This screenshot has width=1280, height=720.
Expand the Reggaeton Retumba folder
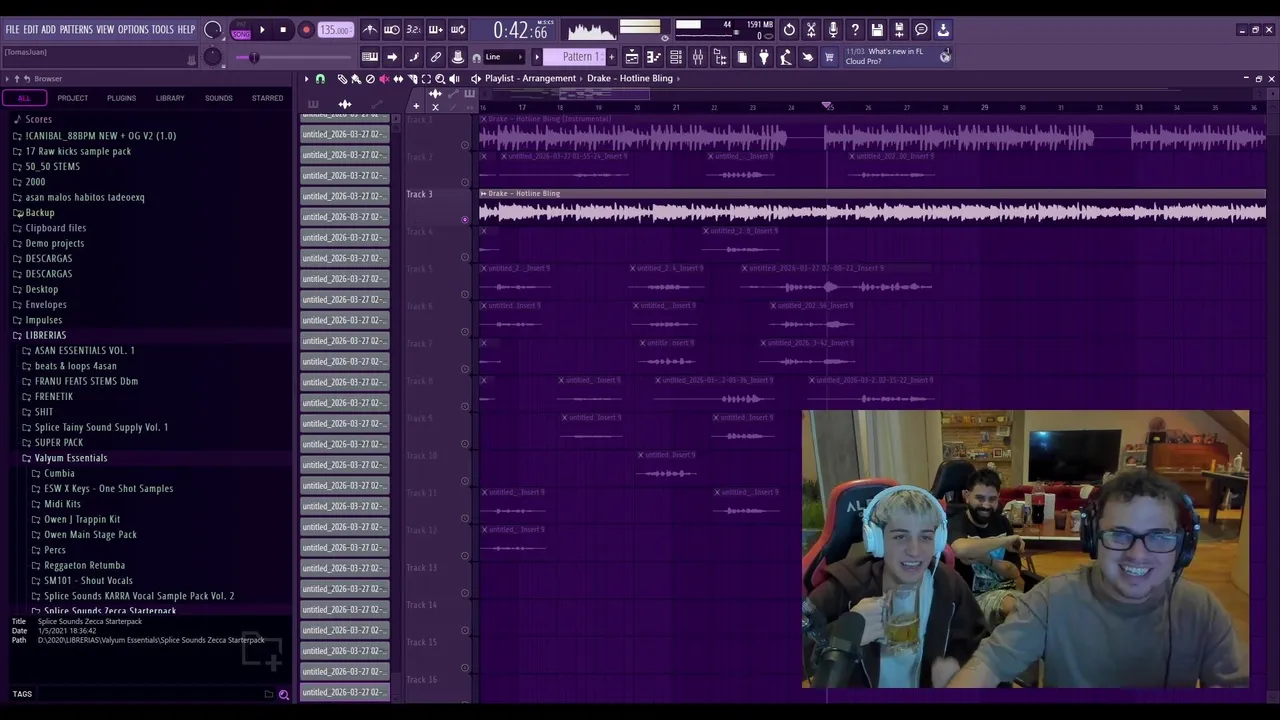(84, 565)
